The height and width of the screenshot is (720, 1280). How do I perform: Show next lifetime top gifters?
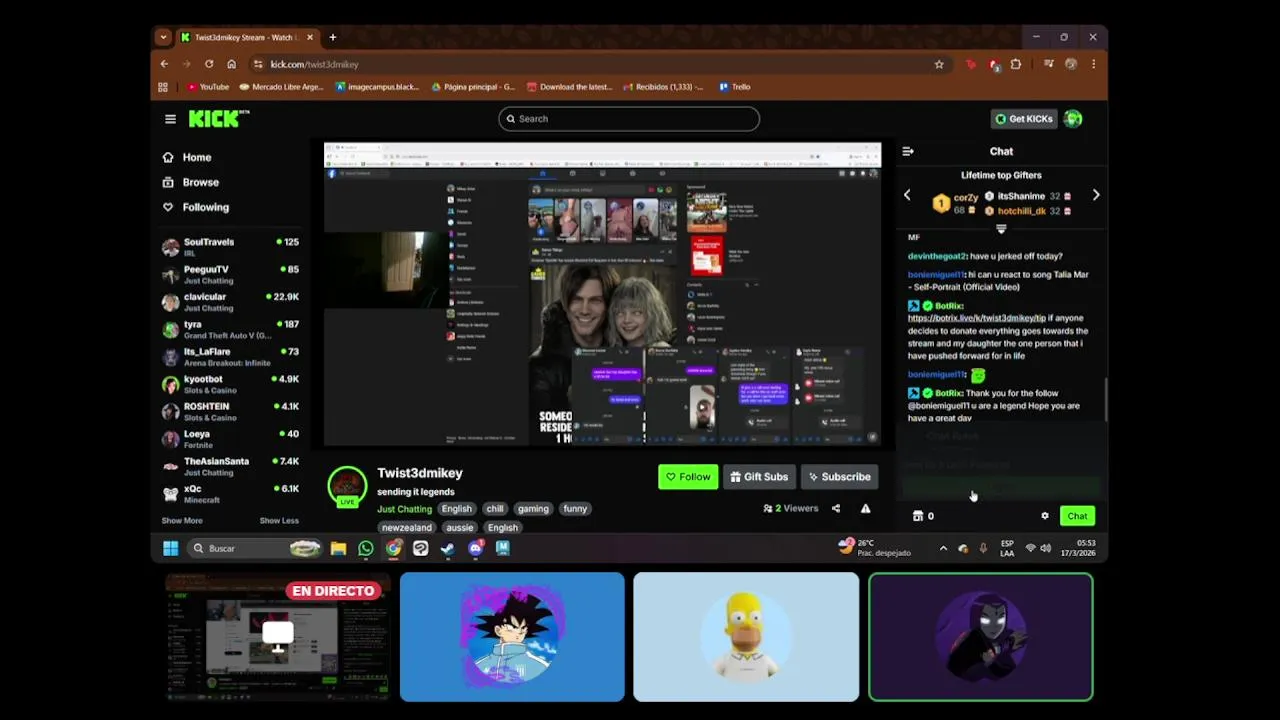1096,196
